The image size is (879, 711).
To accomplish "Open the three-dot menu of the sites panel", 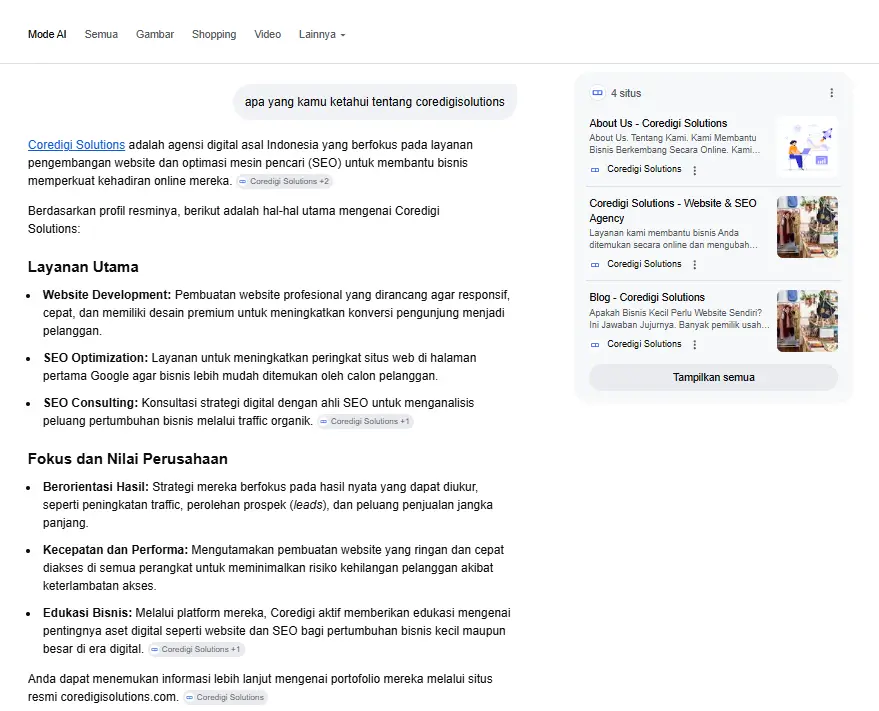I will [831, 93].
